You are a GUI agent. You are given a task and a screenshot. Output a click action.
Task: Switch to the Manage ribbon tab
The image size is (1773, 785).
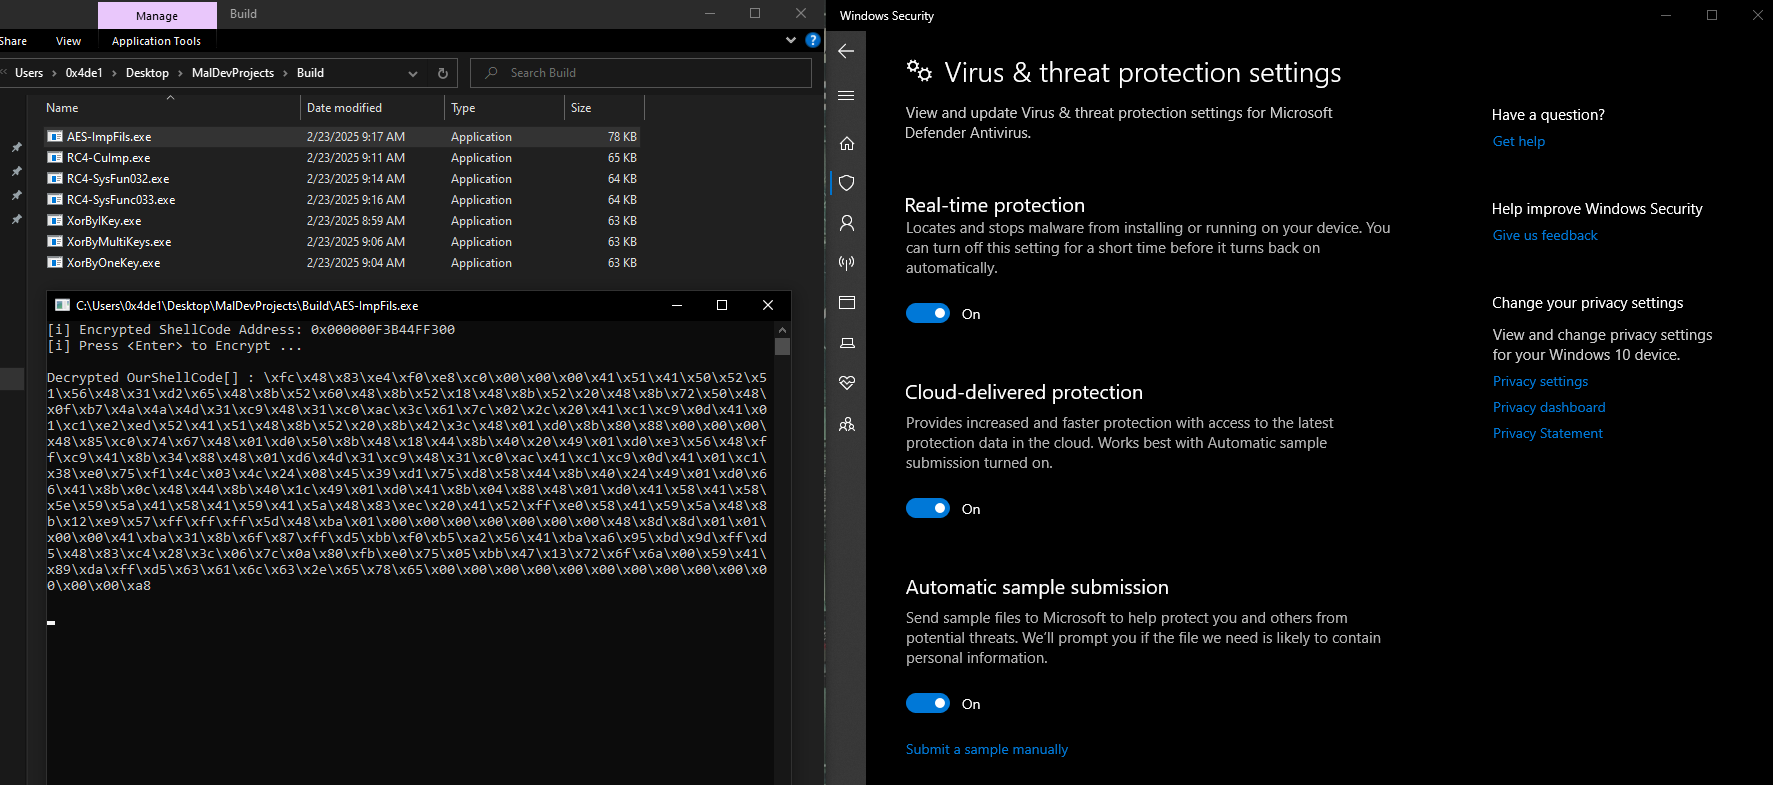point(157,15)
